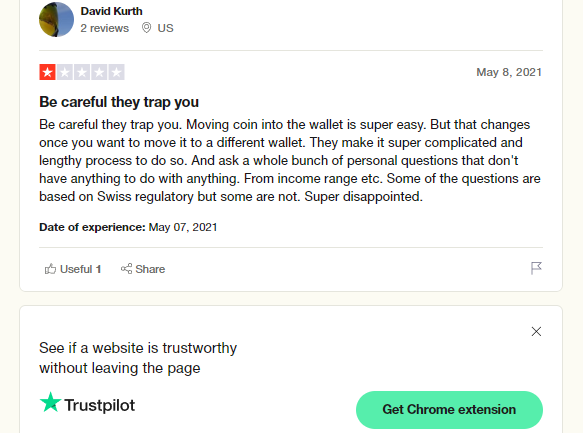The height and width of the screenshot is (433, 583).
Task: View David Kurth's 2 reviews
Action: point(105,28)
